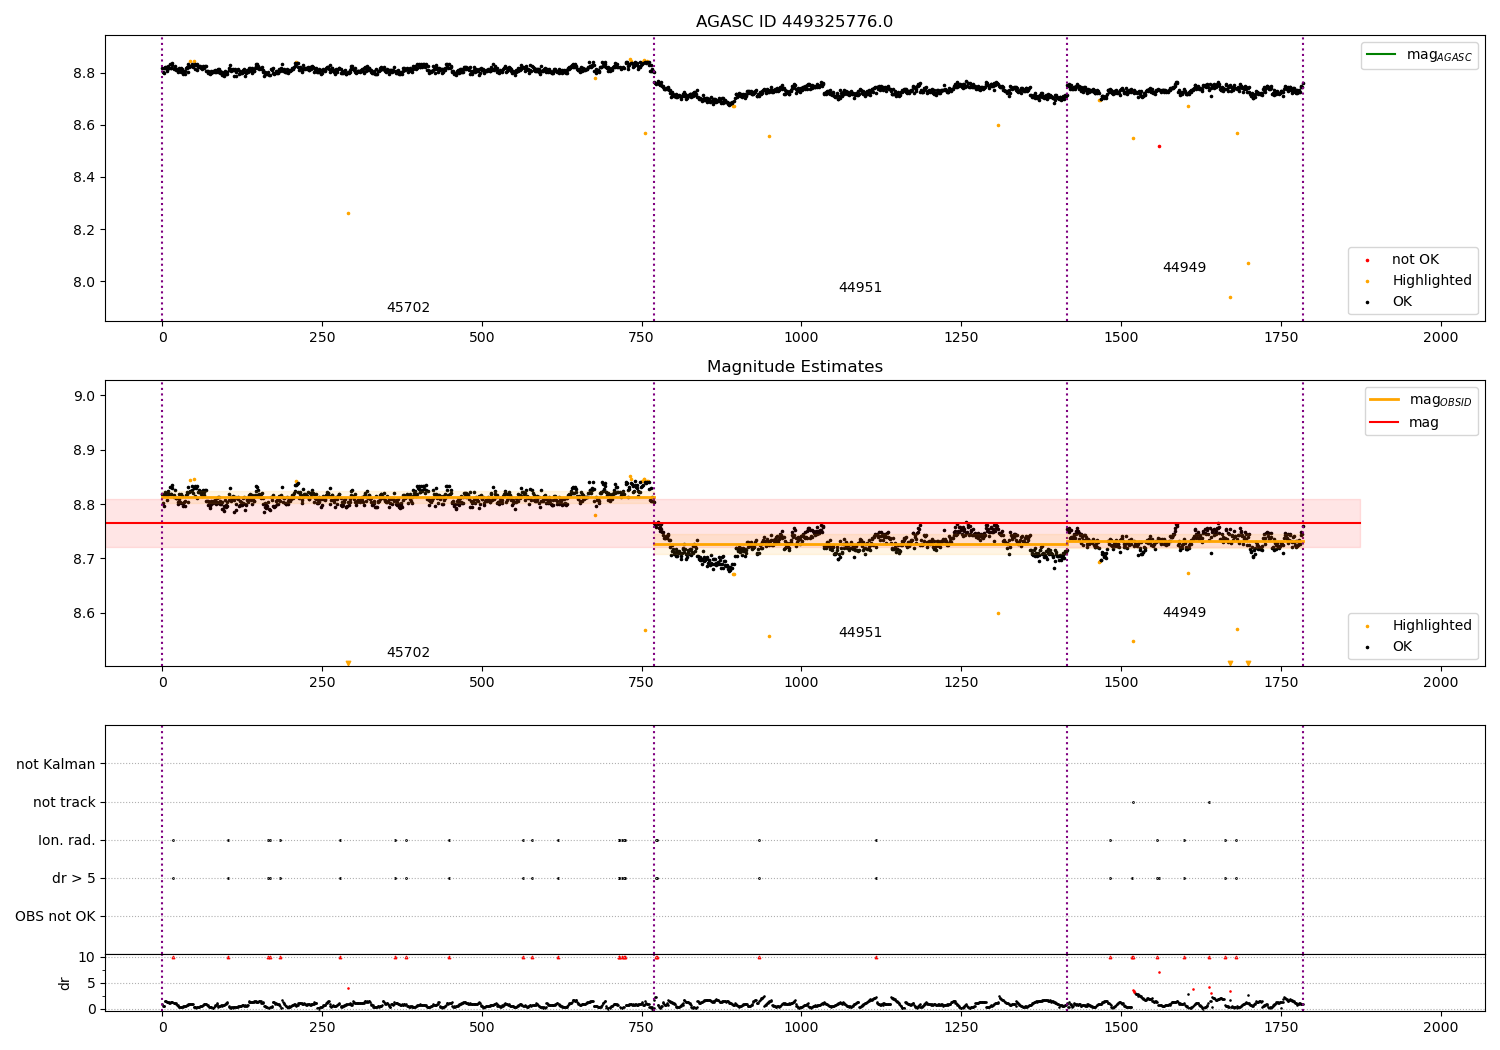
Task: Click the last dotted line in bottom panel
Action: coord(1303,868)
